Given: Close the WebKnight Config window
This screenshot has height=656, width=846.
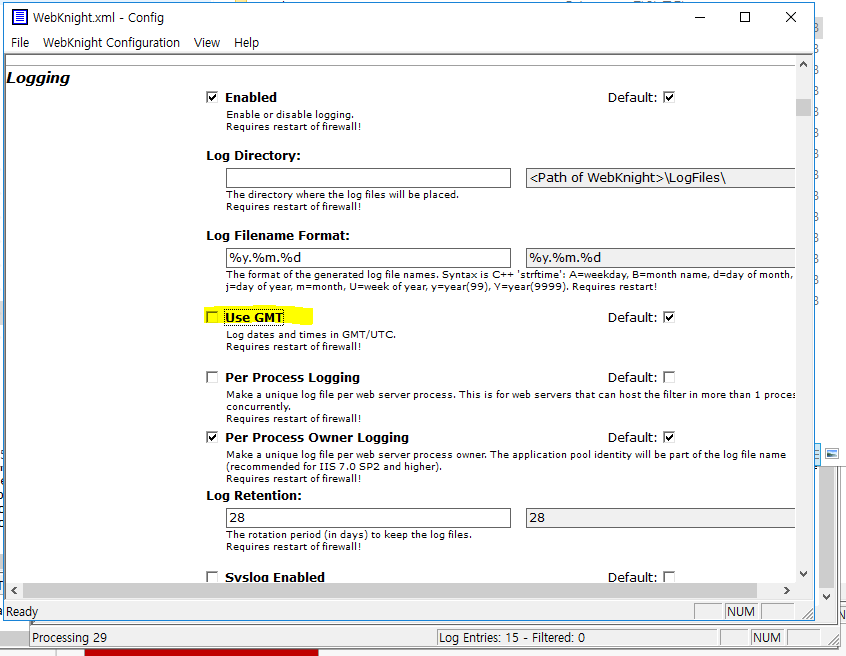Looking at the screenshot, I should click(x=790, y=17).
